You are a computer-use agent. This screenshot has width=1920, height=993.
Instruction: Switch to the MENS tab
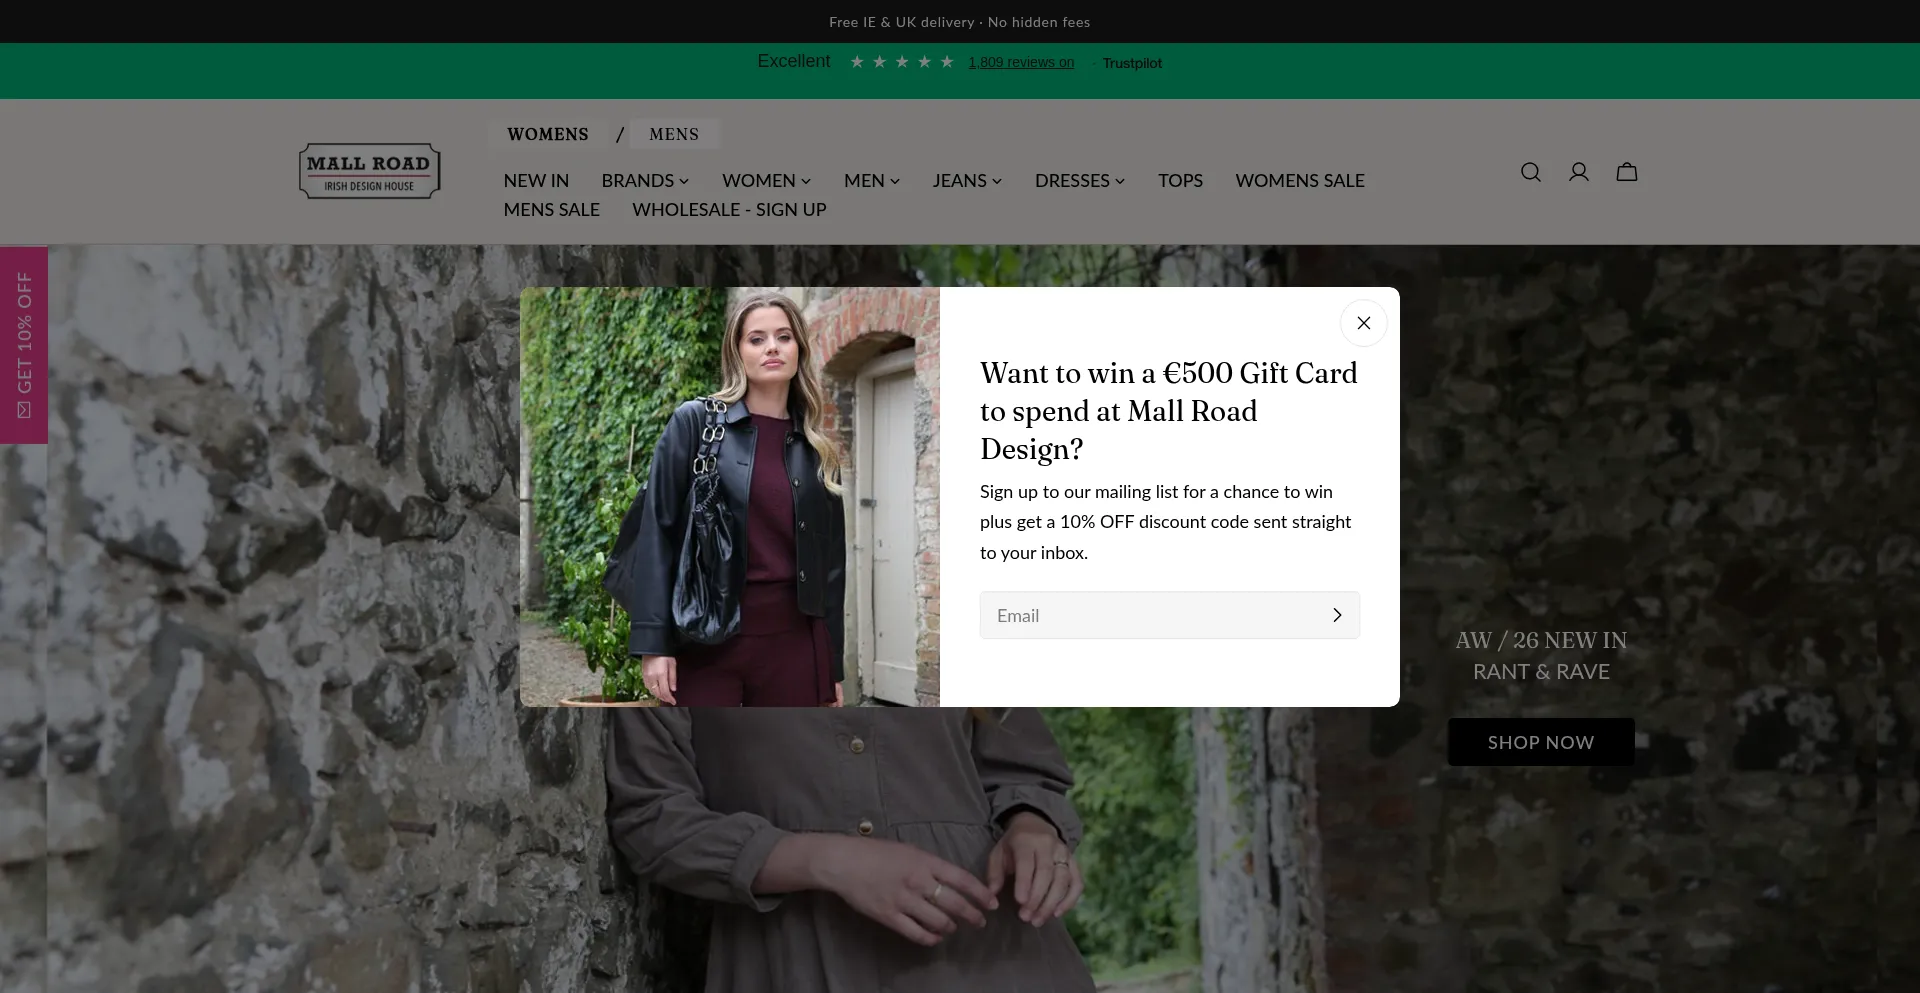coord(674,134)
